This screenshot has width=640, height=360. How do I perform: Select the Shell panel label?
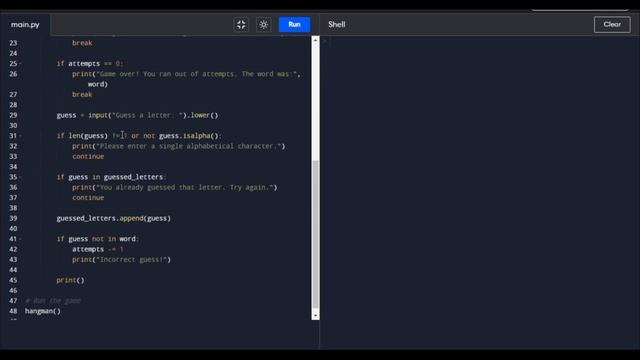click(x=337, y=24)
